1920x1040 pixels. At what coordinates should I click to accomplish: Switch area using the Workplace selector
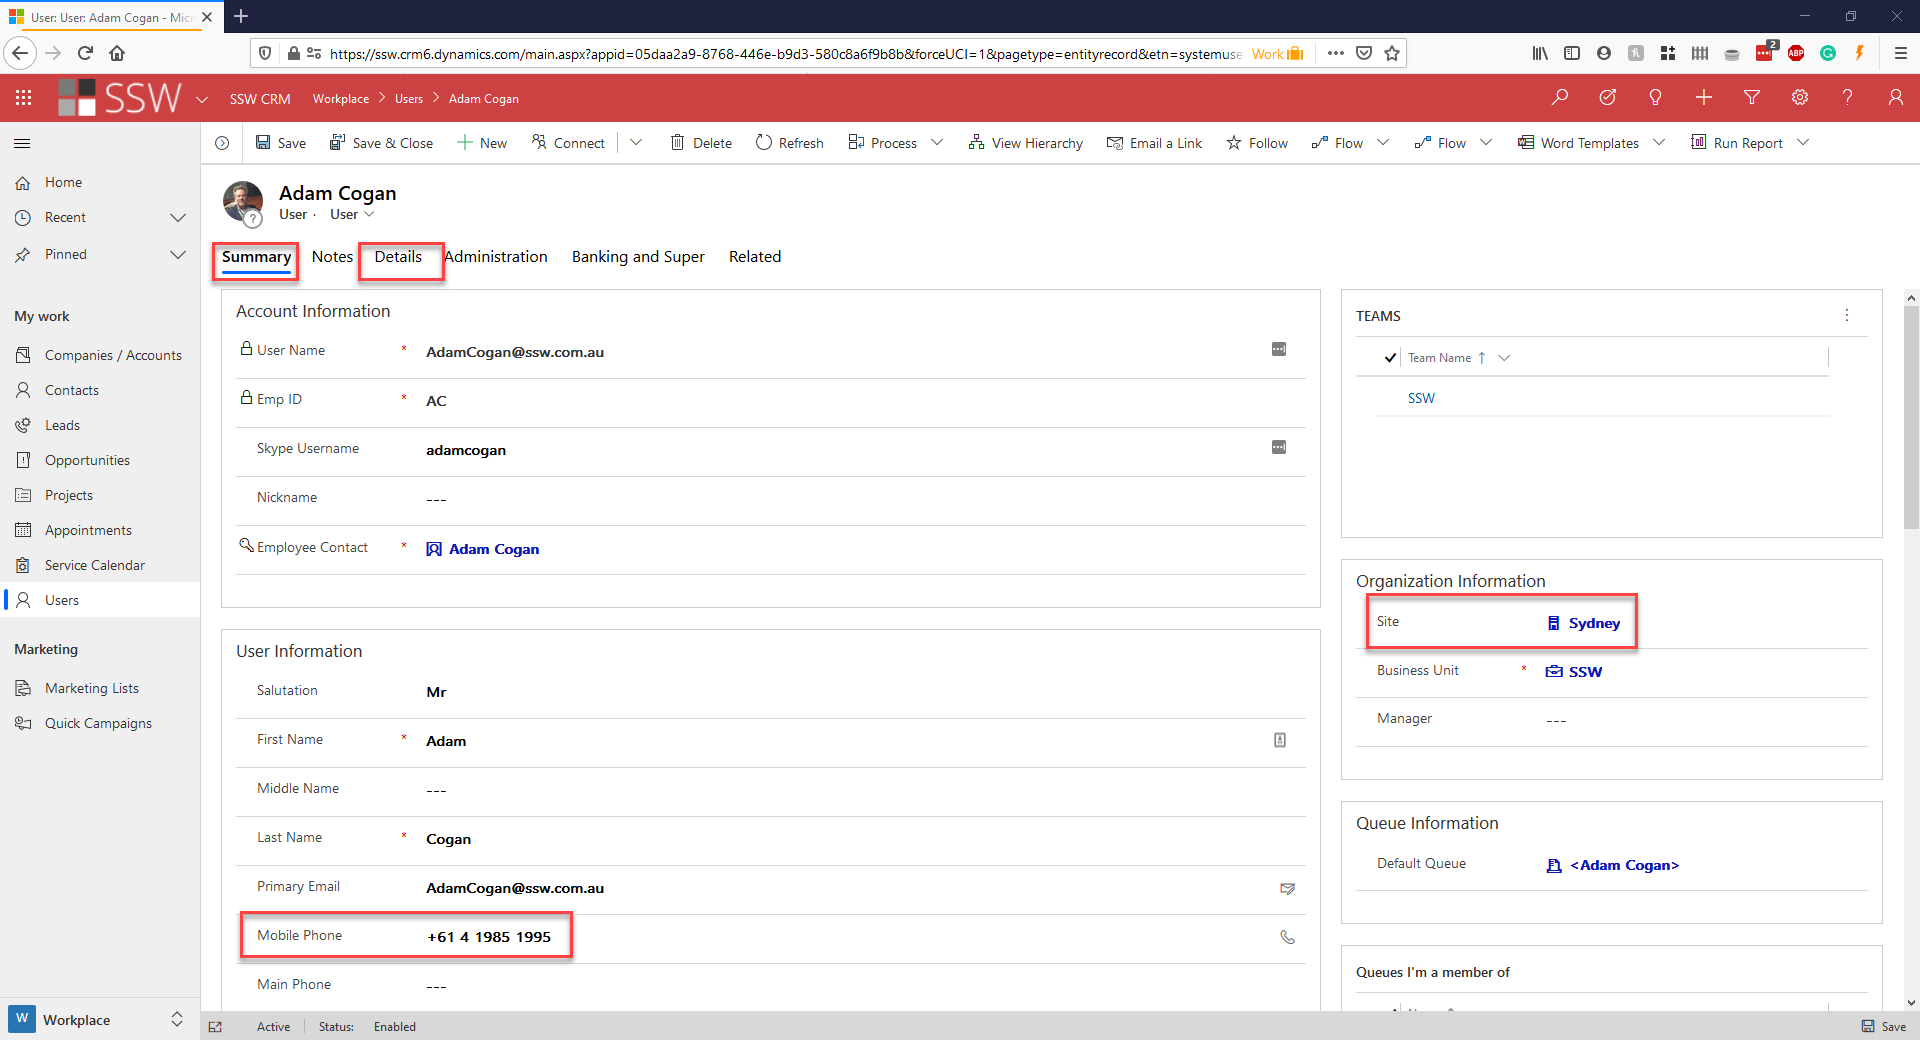pyautogui.click(x=98, y=1019)
